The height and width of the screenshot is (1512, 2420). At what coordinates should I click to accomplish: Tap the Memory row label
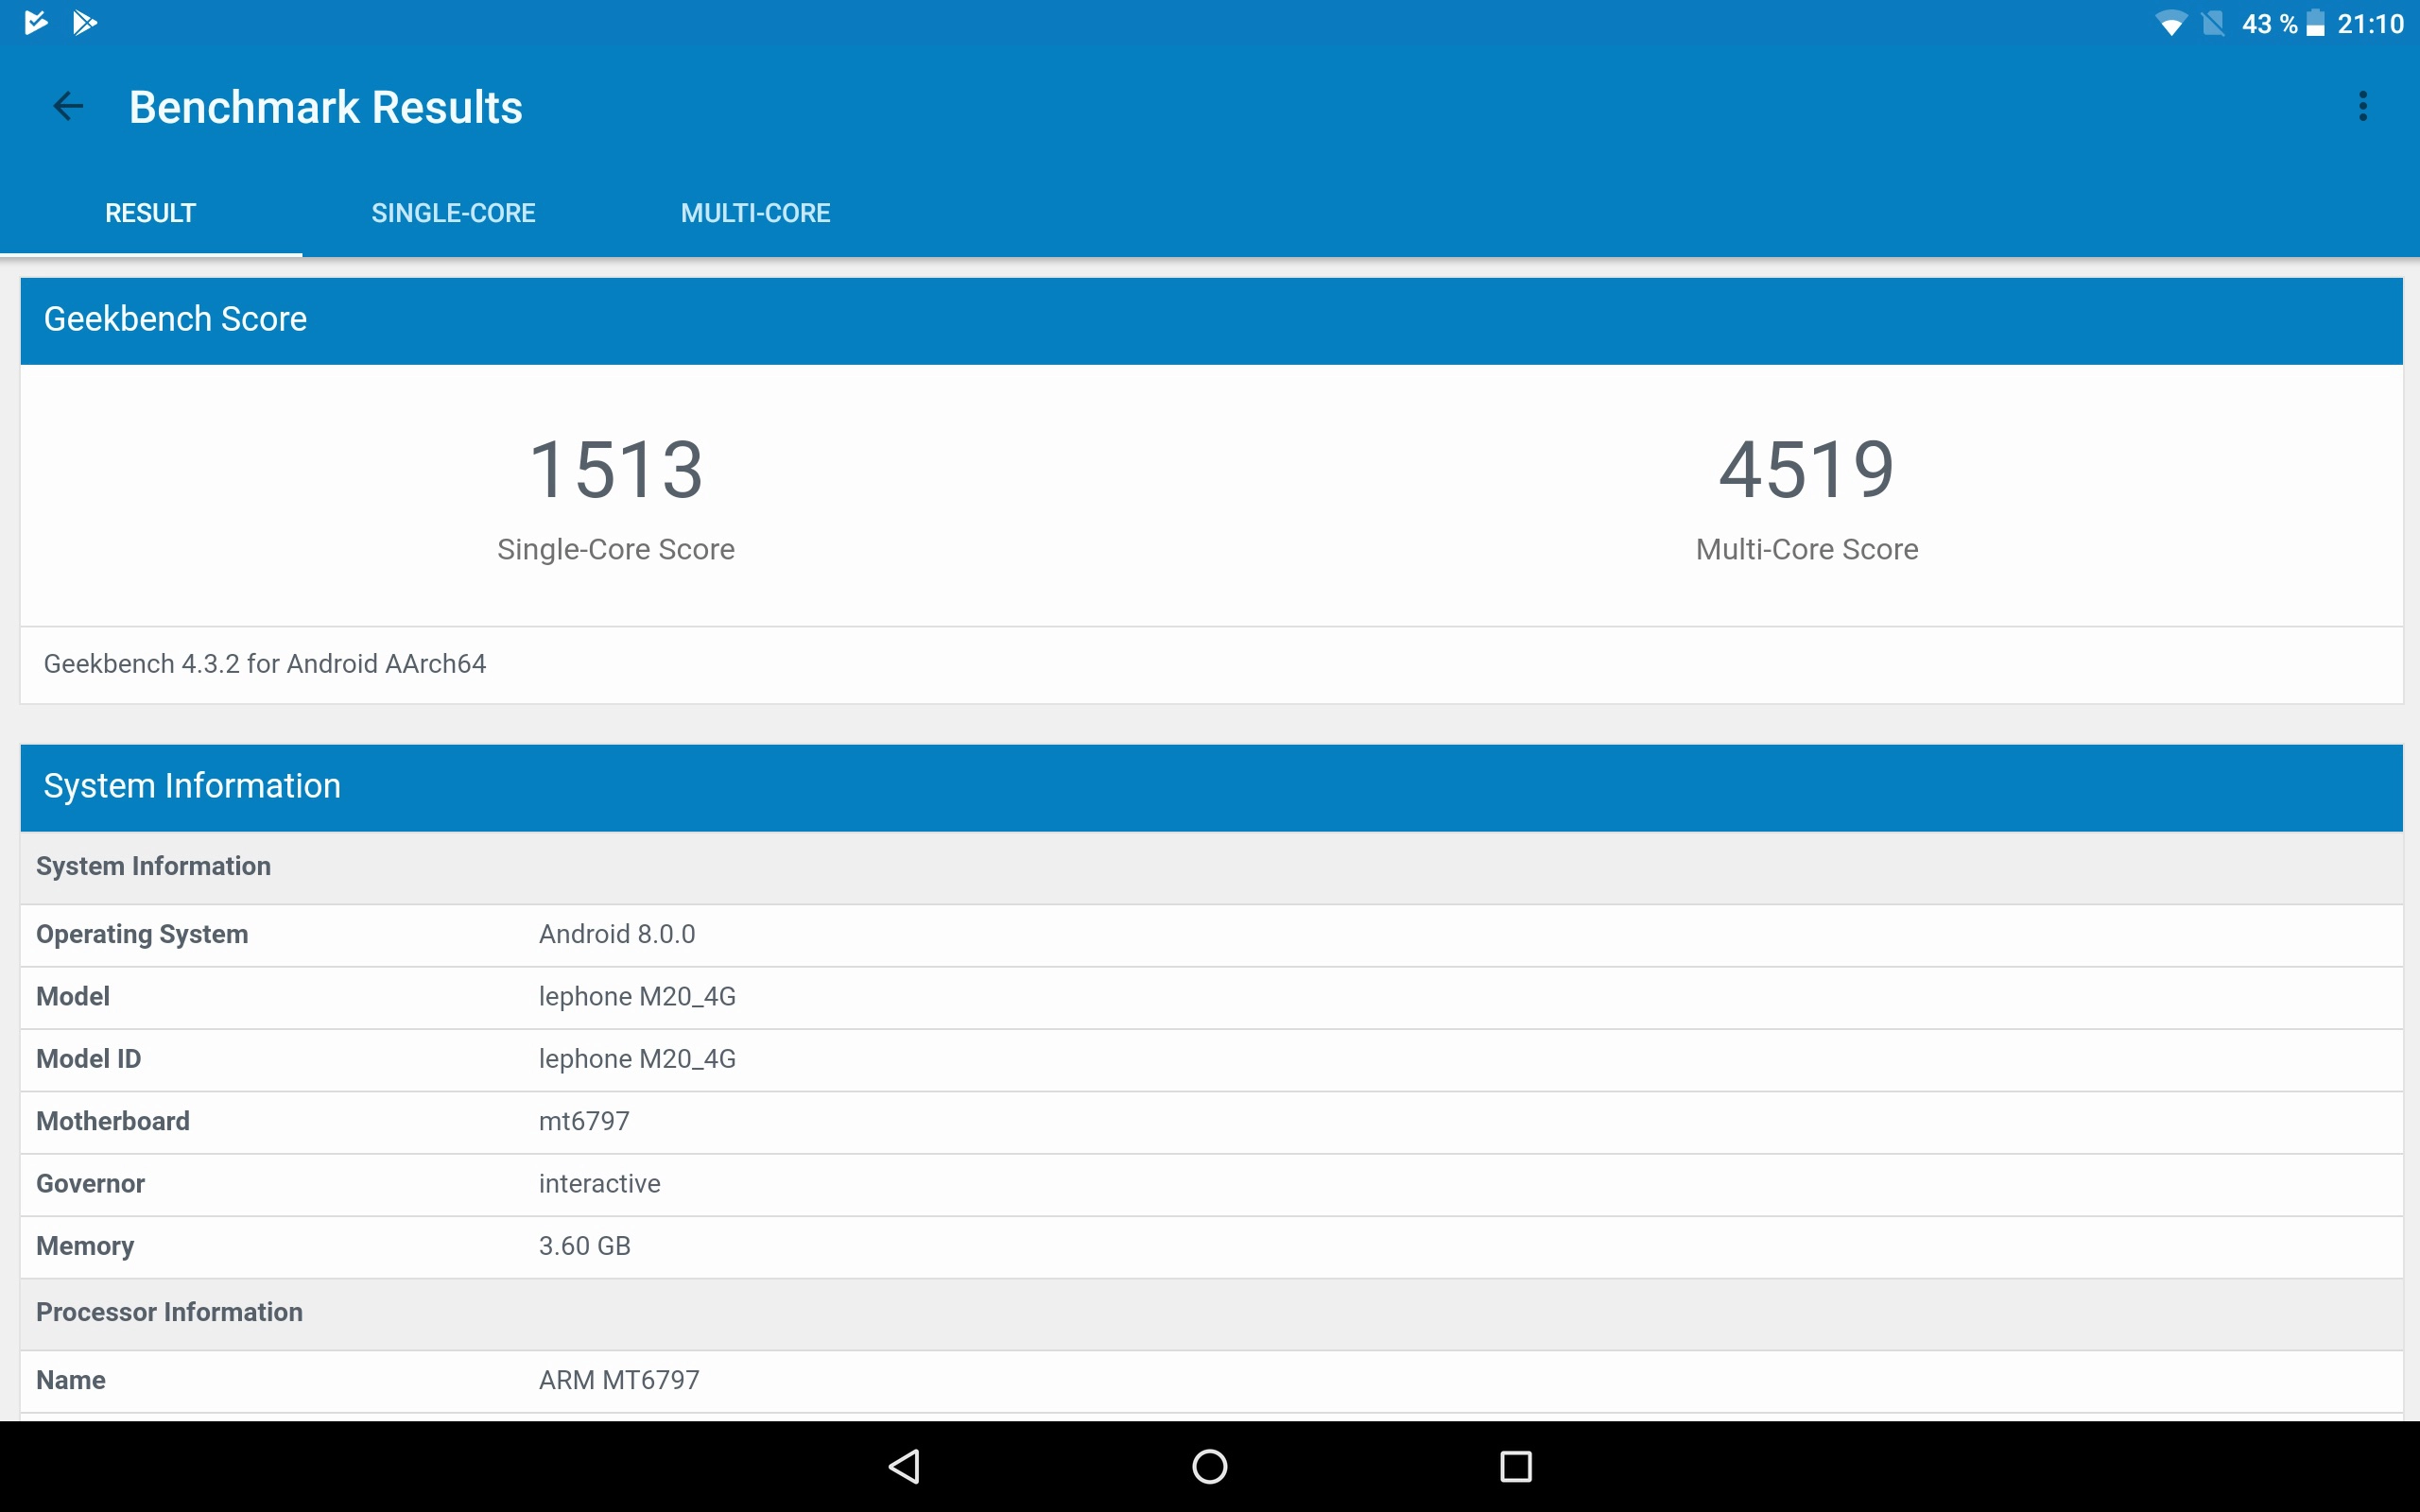coord(85,1246)
